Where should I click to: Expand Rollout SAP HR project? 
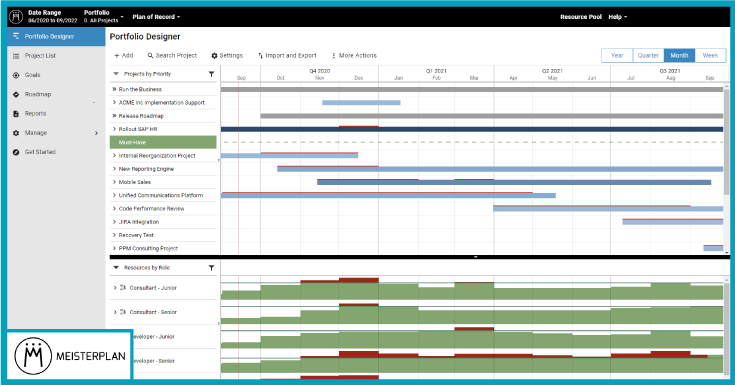point(114,129)
